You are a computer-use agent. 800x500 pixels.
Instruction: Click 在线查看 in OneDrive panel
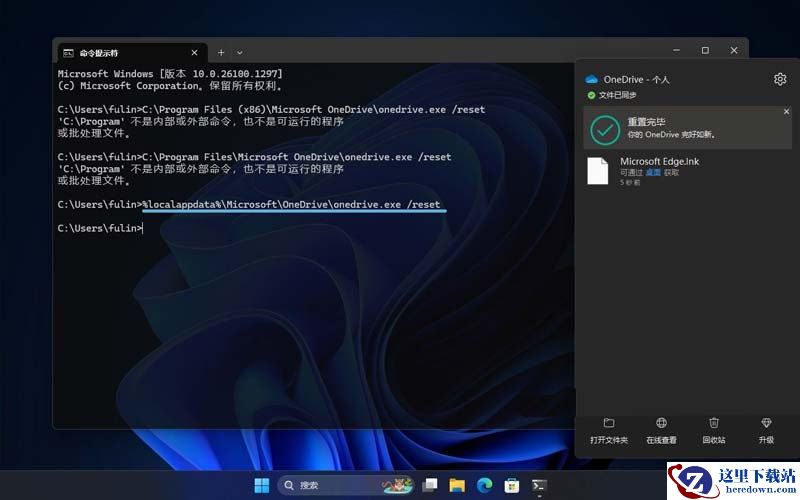[661, 431]
